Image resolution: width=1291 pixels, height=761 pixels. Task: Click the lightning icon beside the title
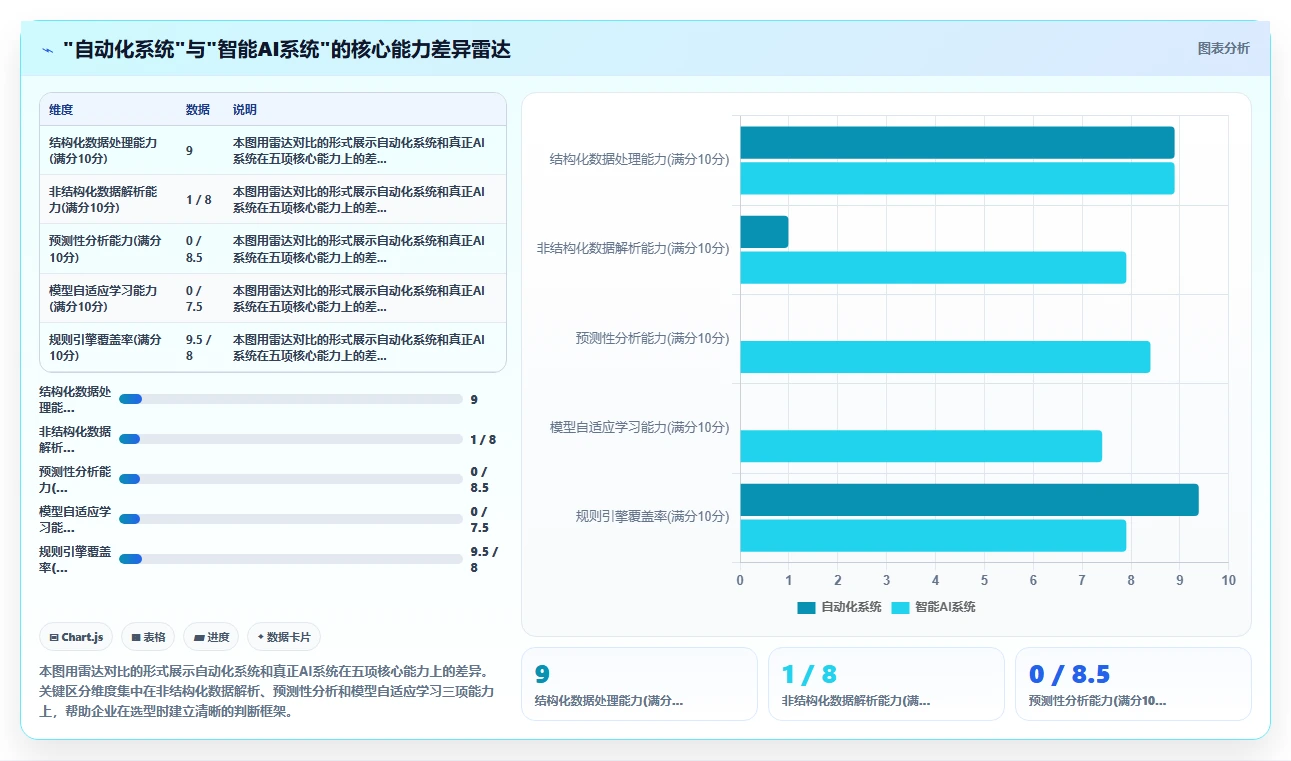coord(47,50)
